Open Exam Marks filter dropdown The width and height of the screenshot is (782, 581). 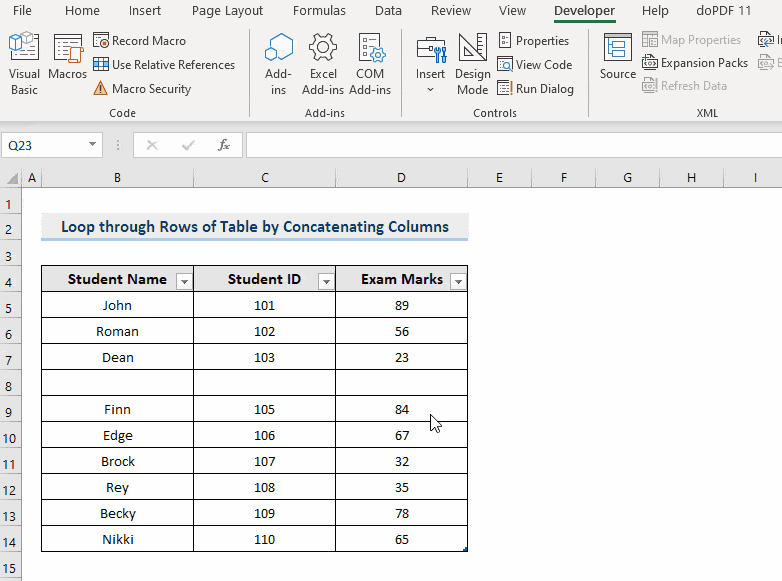click(x=458, y=282)
